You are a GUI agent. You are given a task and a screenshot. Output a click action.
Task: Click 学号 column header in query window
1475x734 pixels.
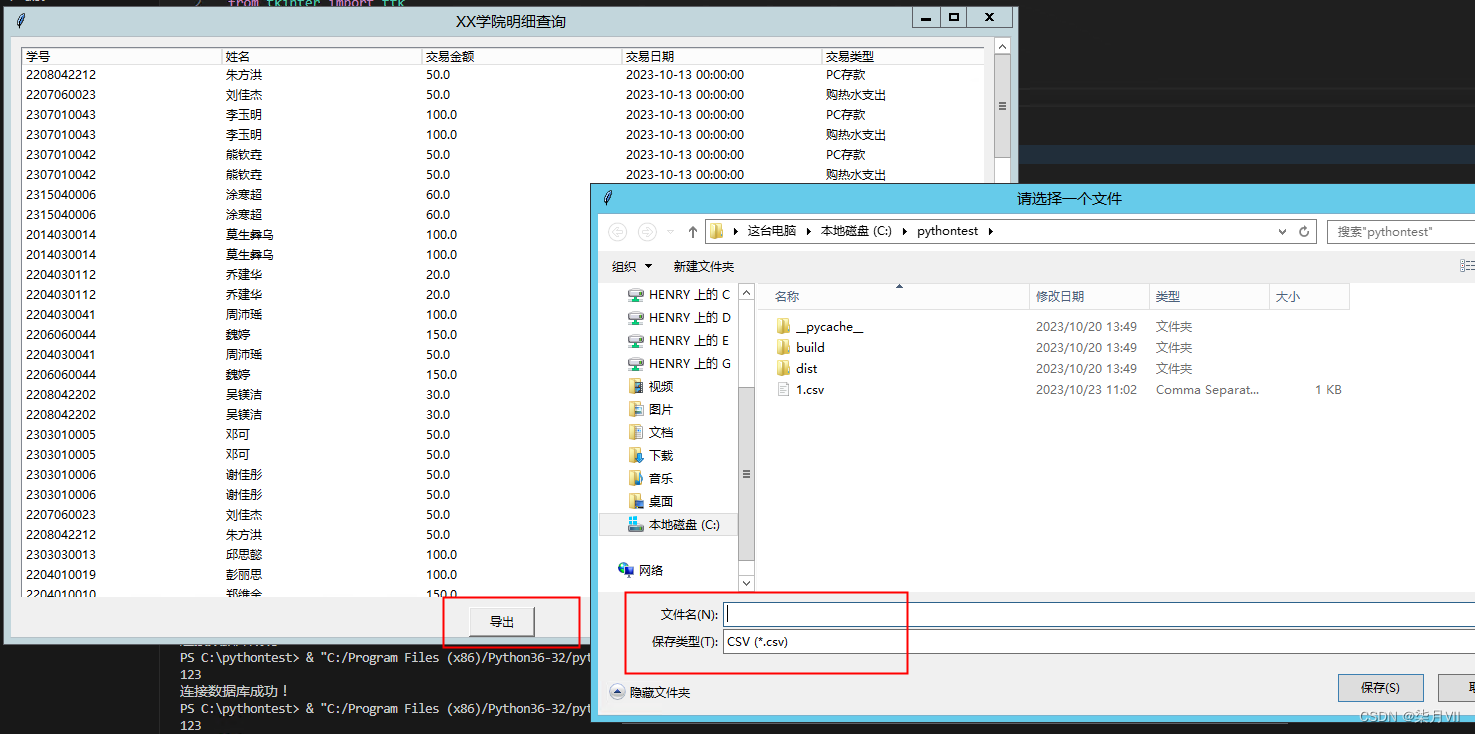pyautogui.click(x=121, y=56)
